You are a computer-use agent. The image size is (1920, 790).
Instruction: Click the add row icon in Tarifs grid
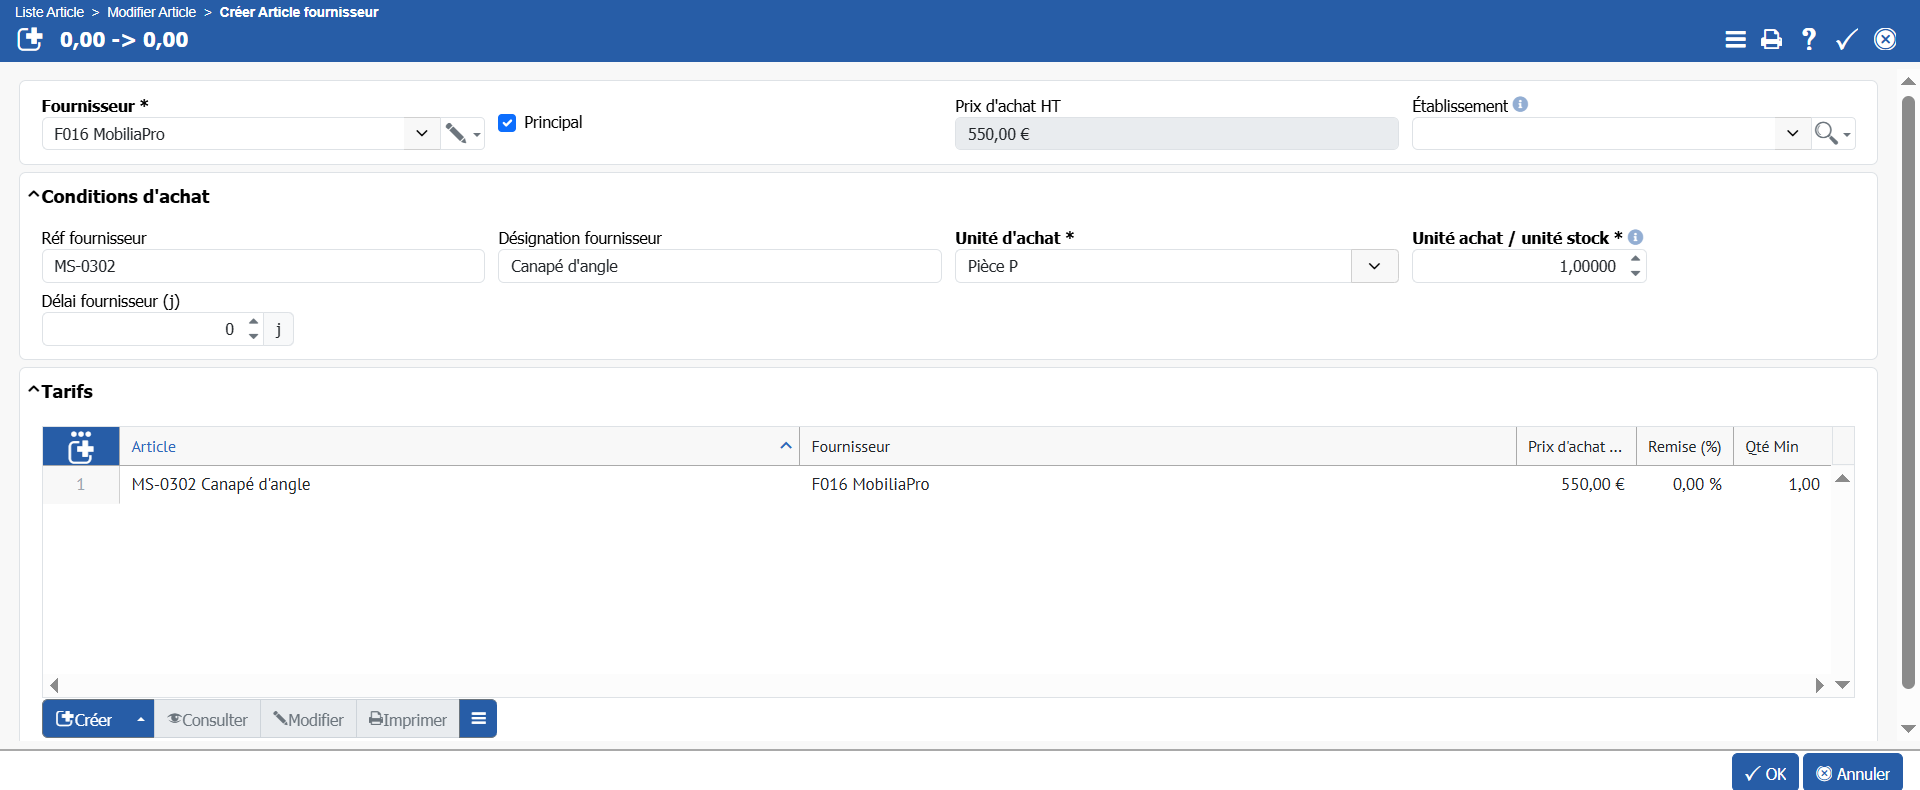tap(81, 447)
